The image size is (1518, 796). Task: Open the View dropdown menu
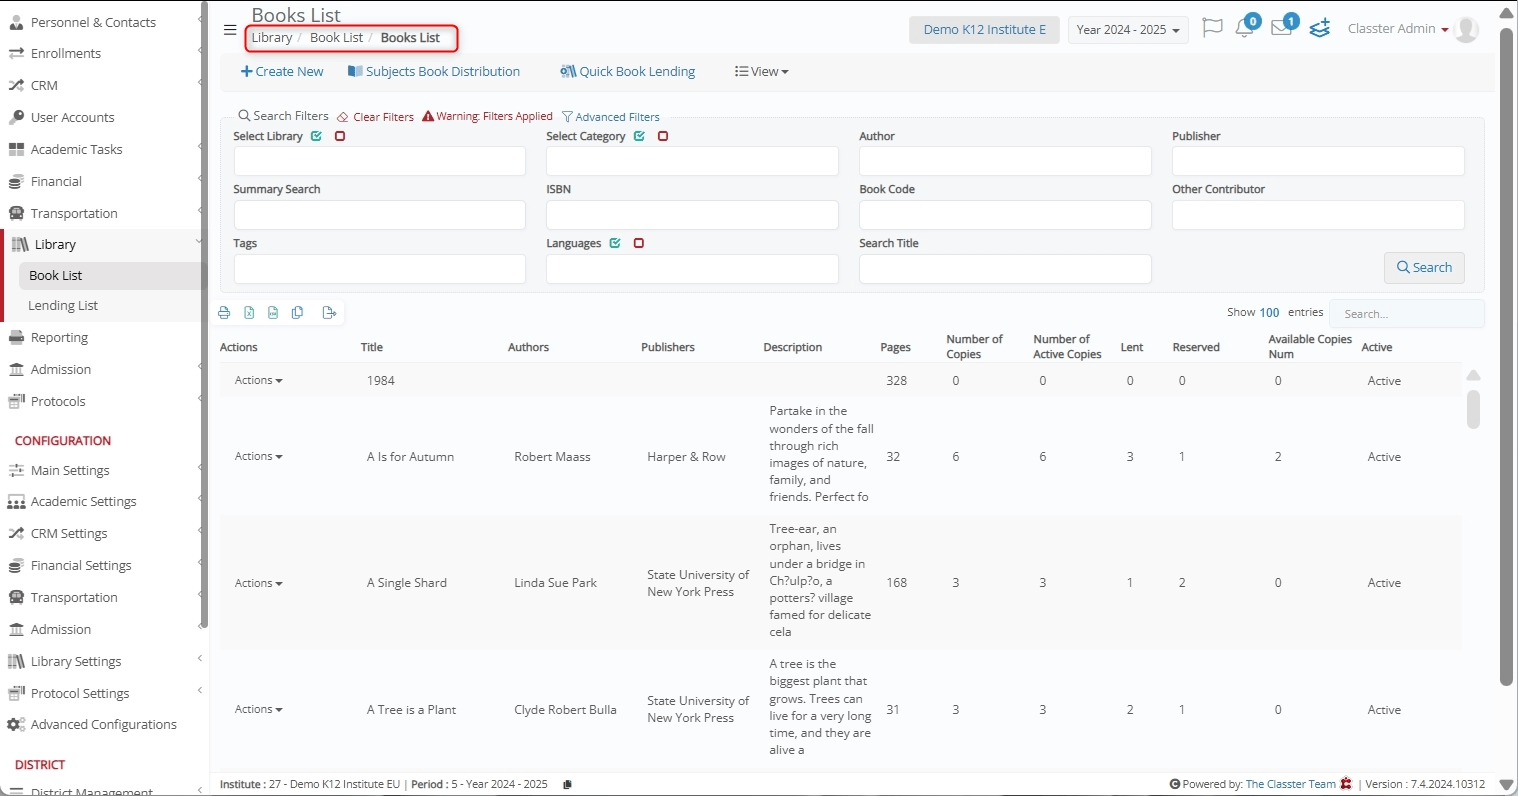(762, 72)
